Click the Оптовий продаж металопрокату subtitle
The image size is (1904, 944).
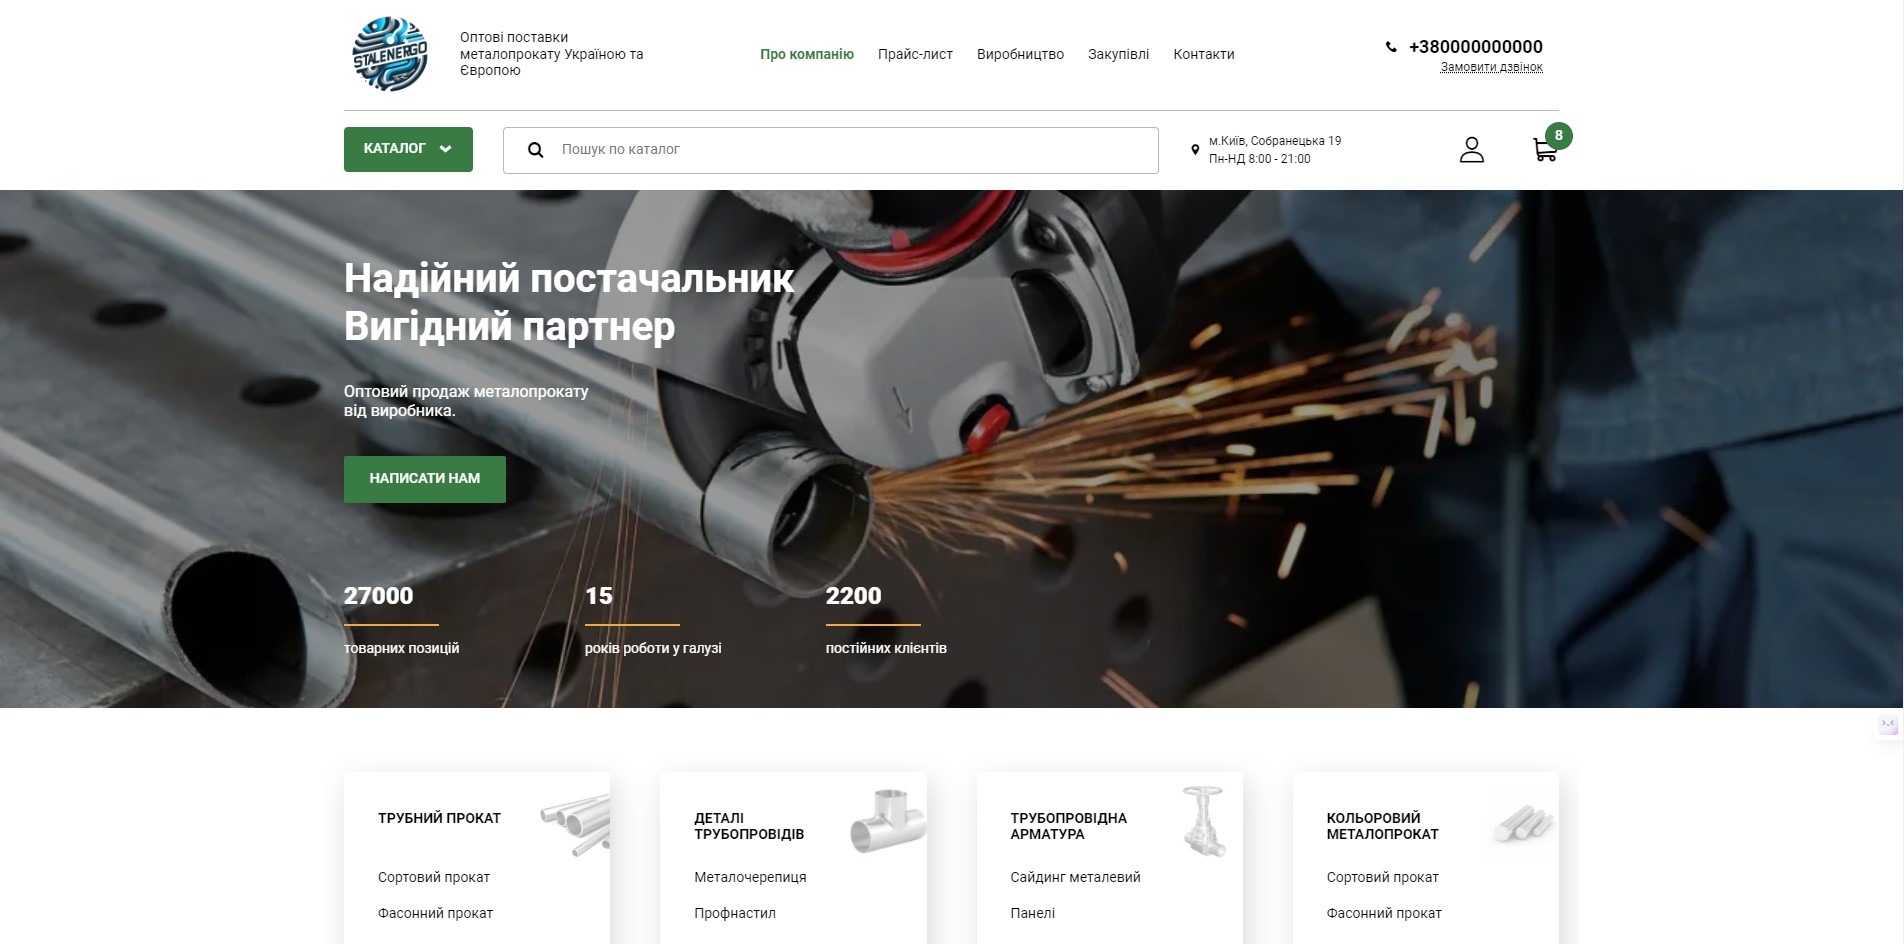pos(466,401)
